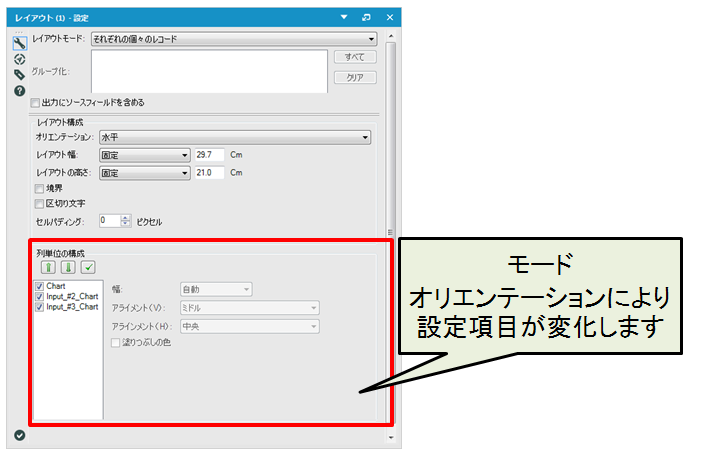The image size is (702, 460).
Task: Open the wrench configuration tab icon
Action: [x=19, y=42]
